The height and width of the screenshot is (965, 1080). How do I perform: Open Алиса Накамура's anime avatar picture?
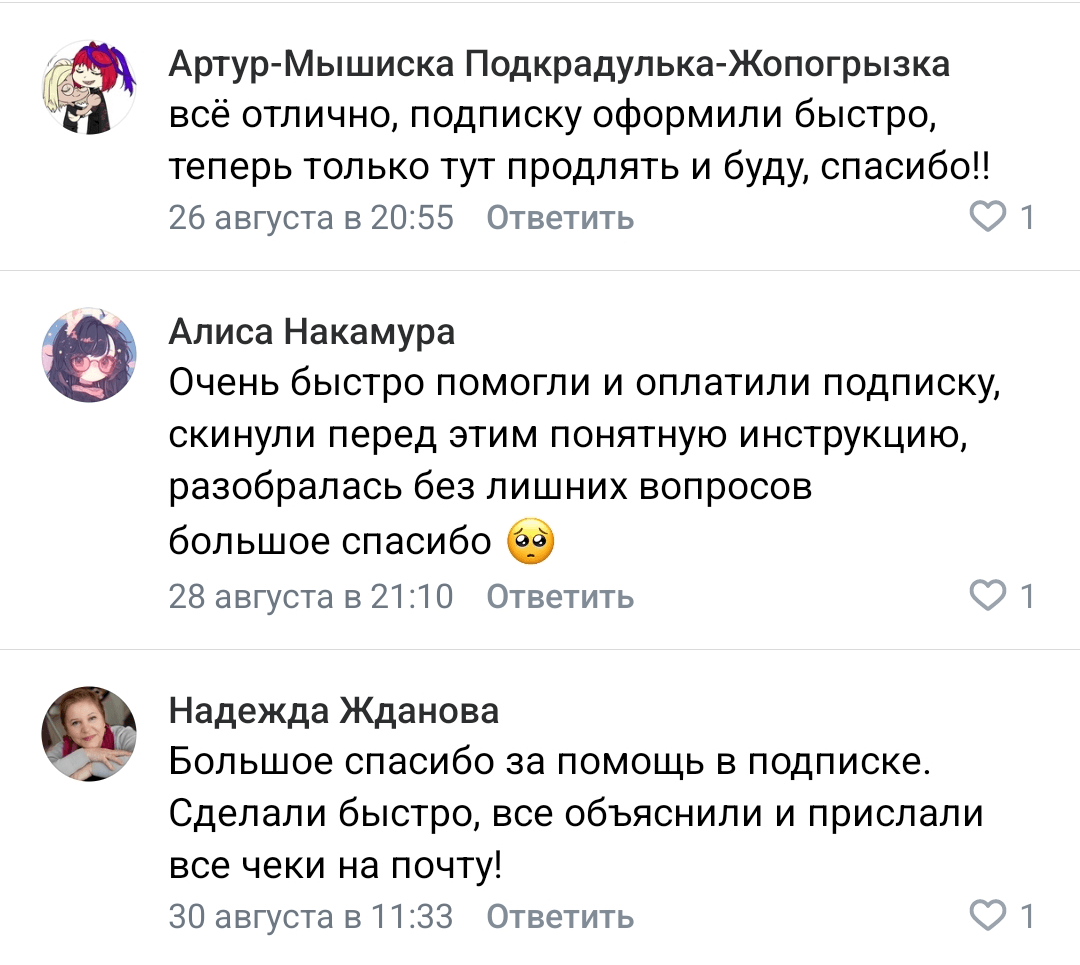[88, 355]
